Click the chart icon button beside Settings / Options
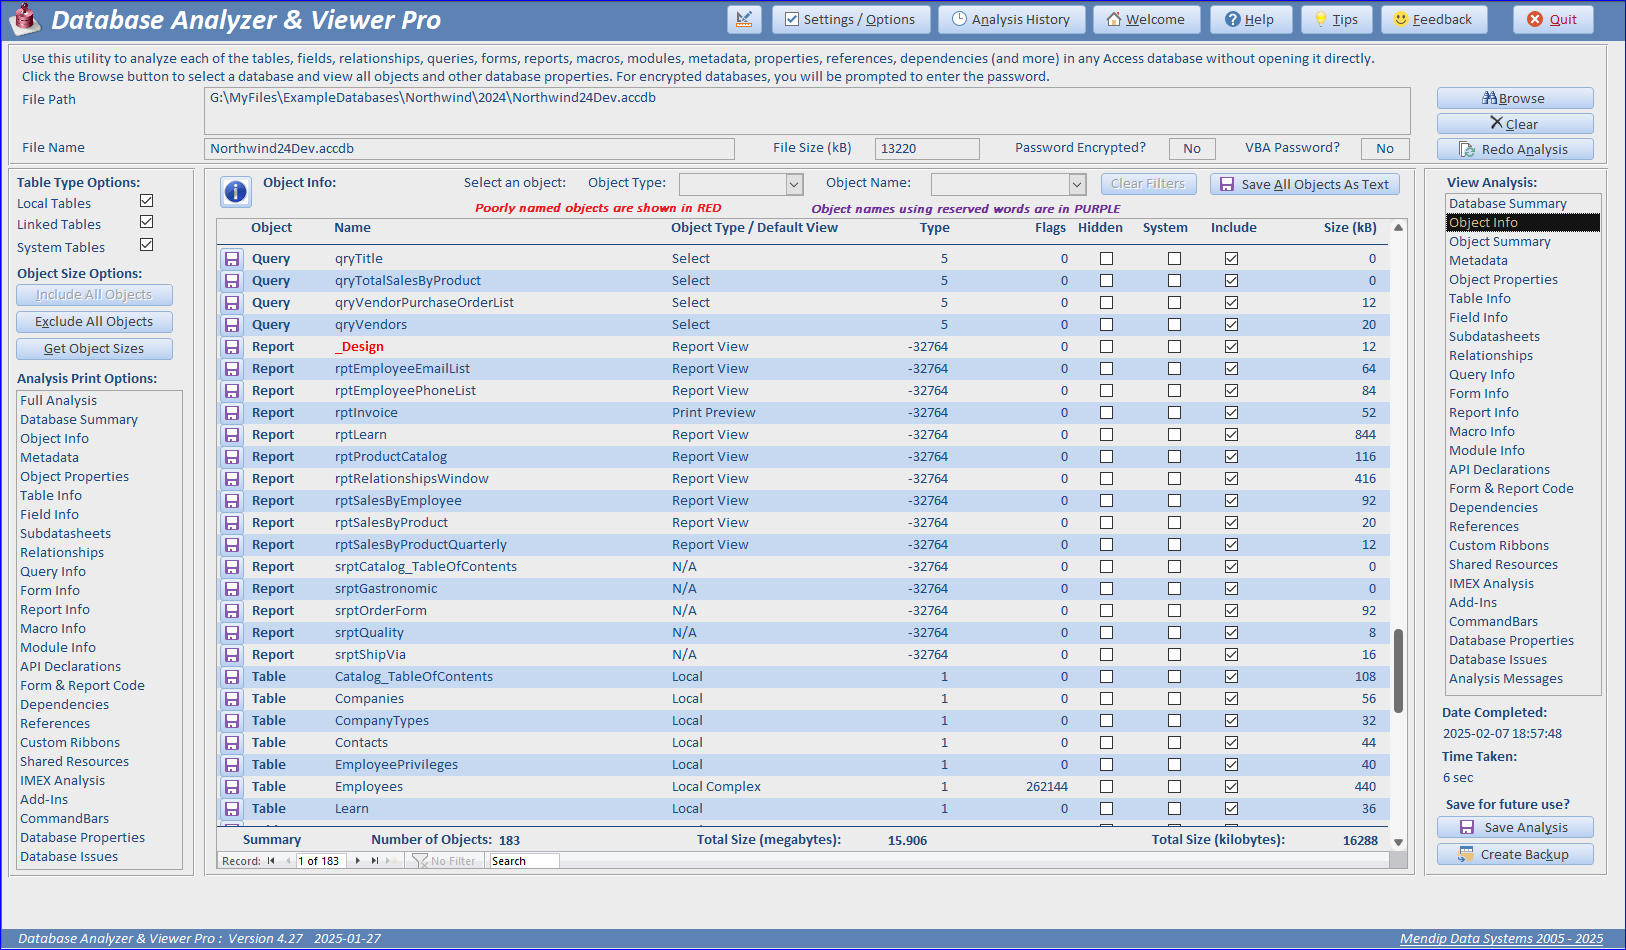Screen dimensions: 1626x950 (744, 19)
